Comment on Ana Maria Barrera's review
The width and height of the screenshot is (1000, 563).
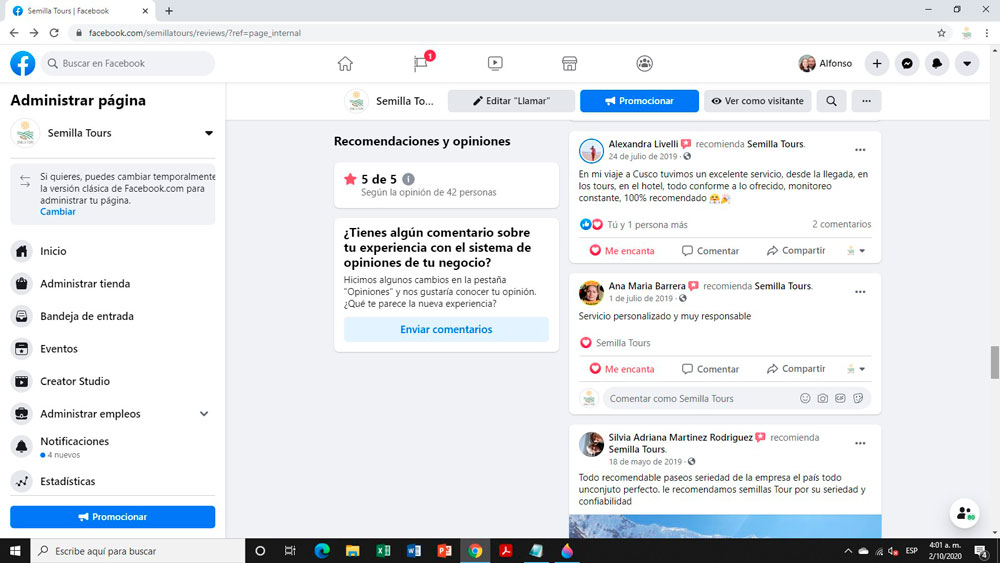710,369
